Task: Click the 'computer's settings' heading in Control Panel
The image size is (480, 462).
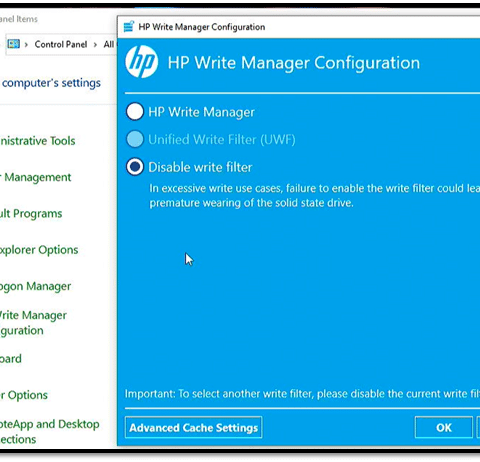Action: pyautogui.click(x=51, y=83)
